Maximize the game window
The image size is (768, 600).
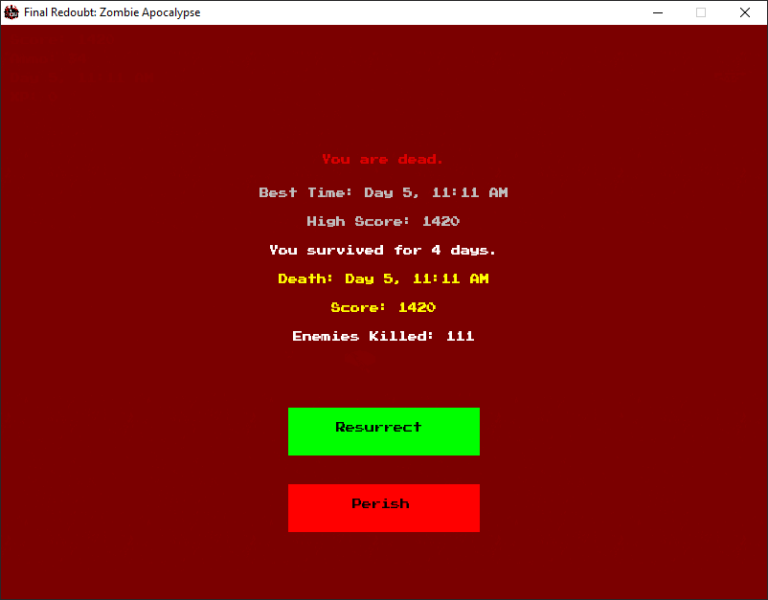[701, 12]
